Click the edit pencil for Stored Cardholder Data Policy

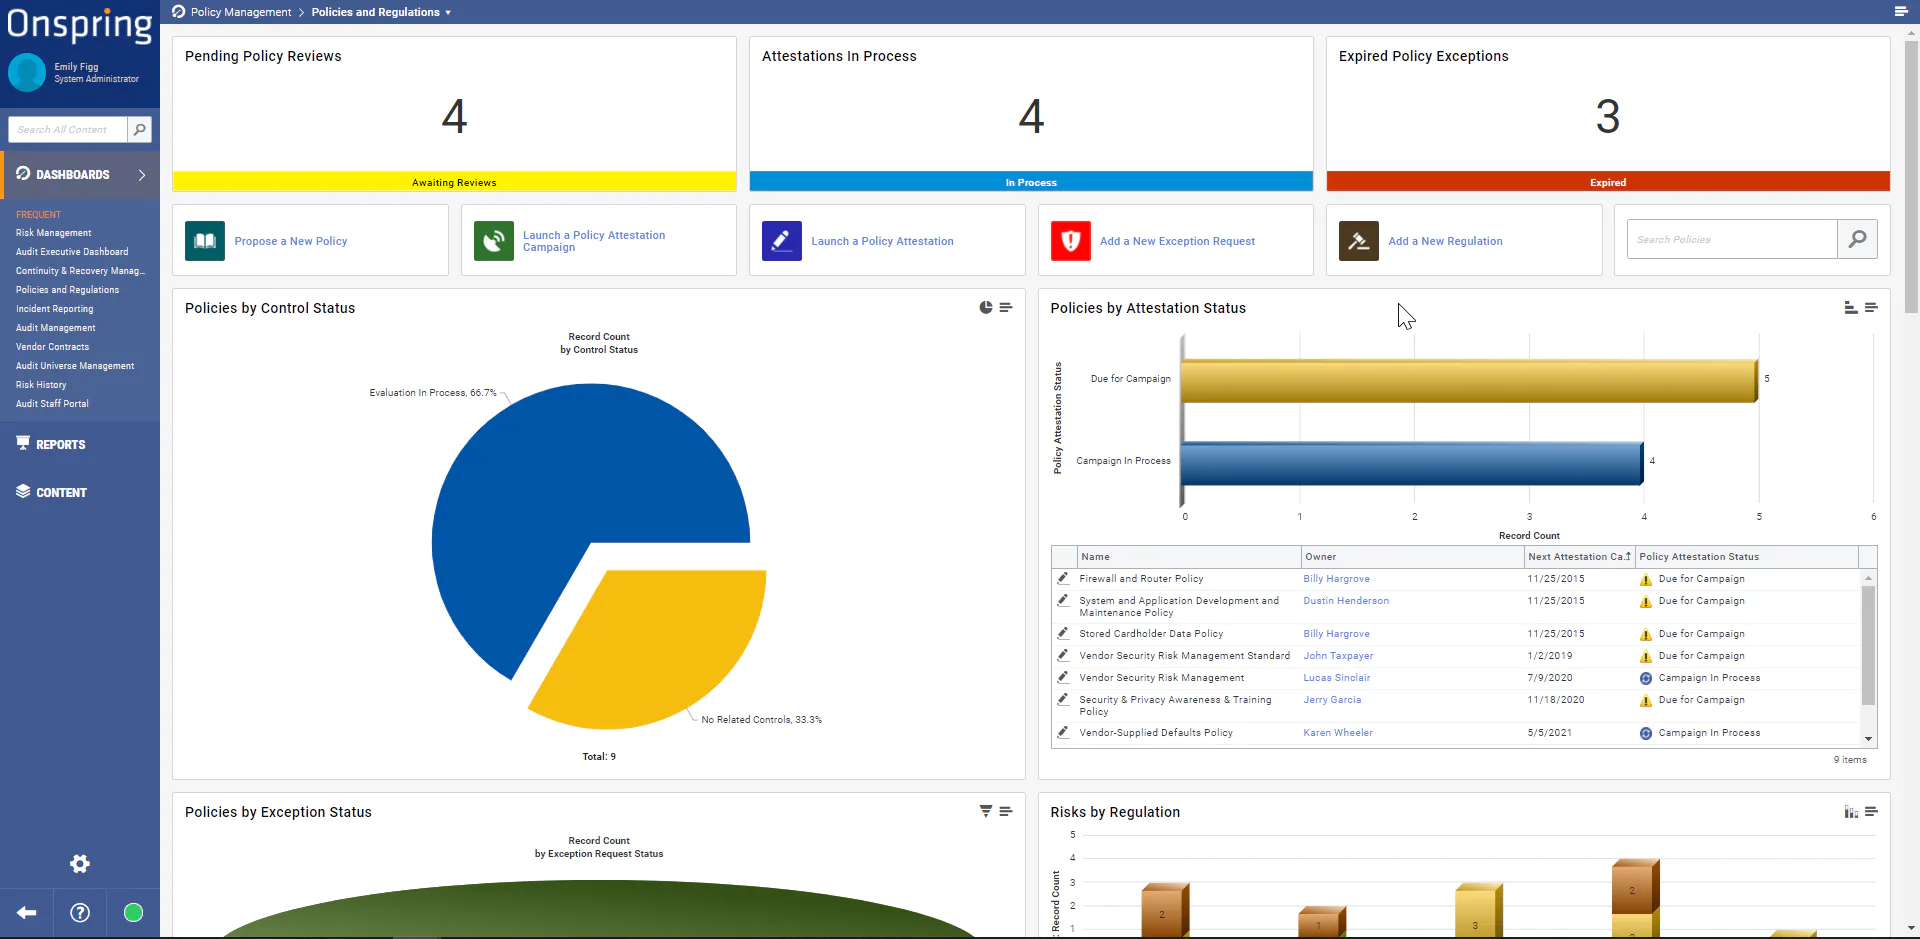[1063, 633]
